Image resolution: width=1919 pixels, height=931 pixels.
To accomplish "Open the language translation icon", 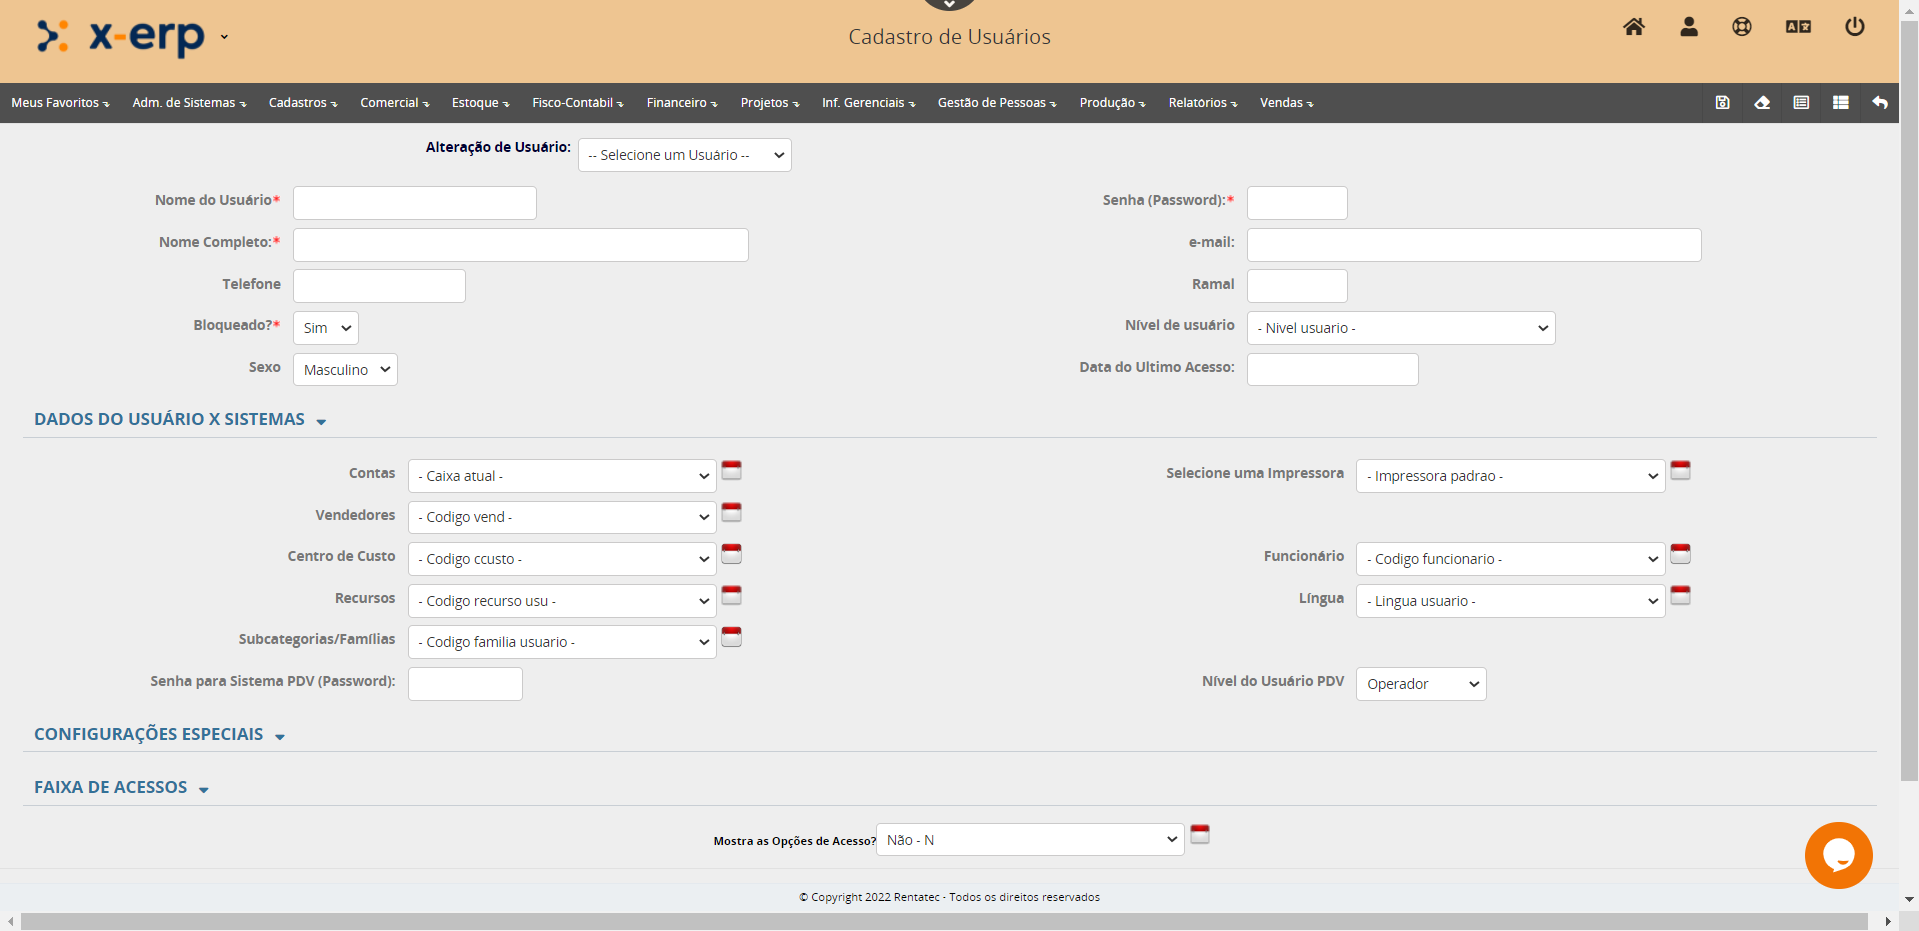I will [x=1798, y=27].
